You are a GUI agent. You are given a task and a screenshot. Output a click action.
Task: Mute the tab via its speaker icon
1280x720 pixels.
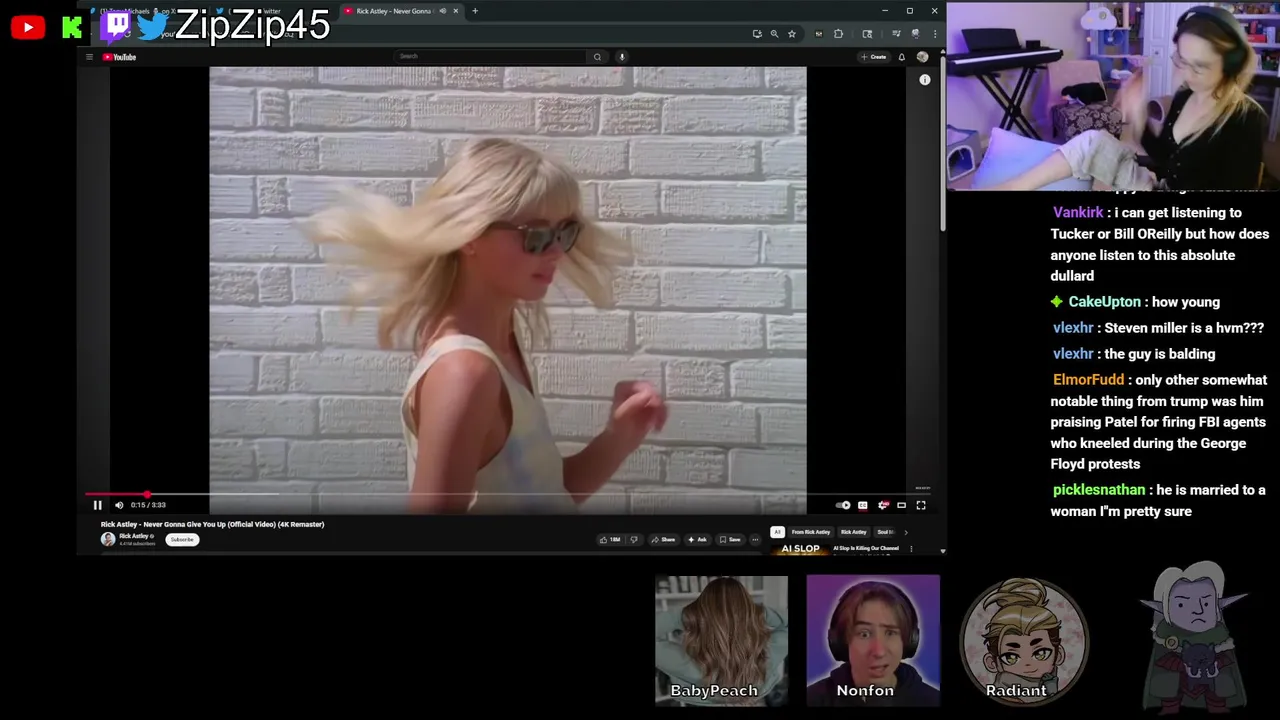coord(443,11)
